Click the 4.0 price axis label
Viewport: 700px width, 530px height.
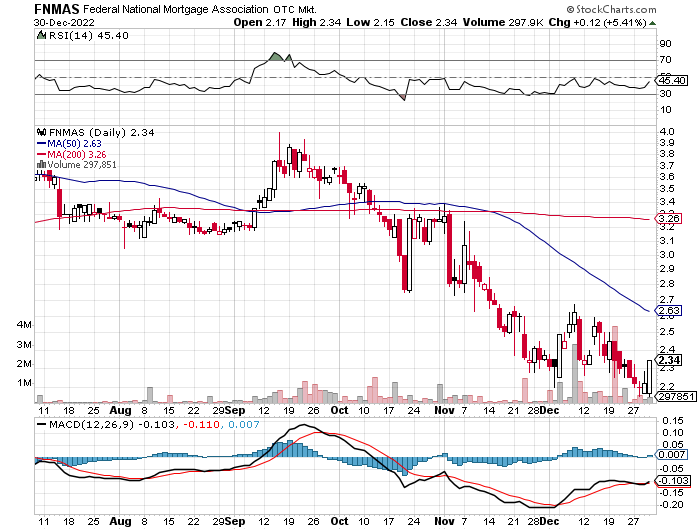(667, 132)
